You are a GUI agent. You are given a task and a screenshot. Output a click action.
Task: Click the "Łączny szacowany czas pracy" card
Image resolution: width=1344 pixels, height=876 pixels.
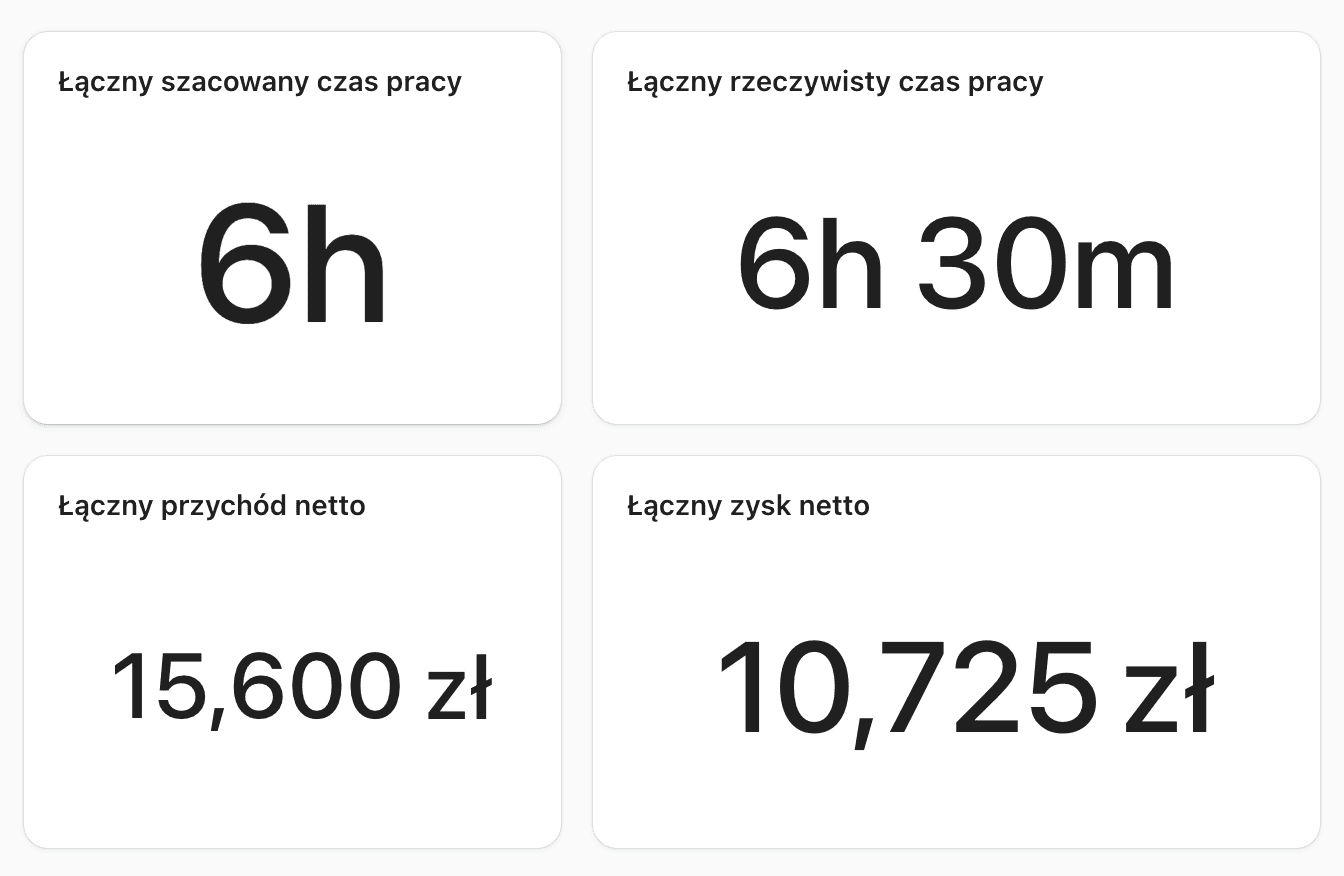click(x=293, y=225)
